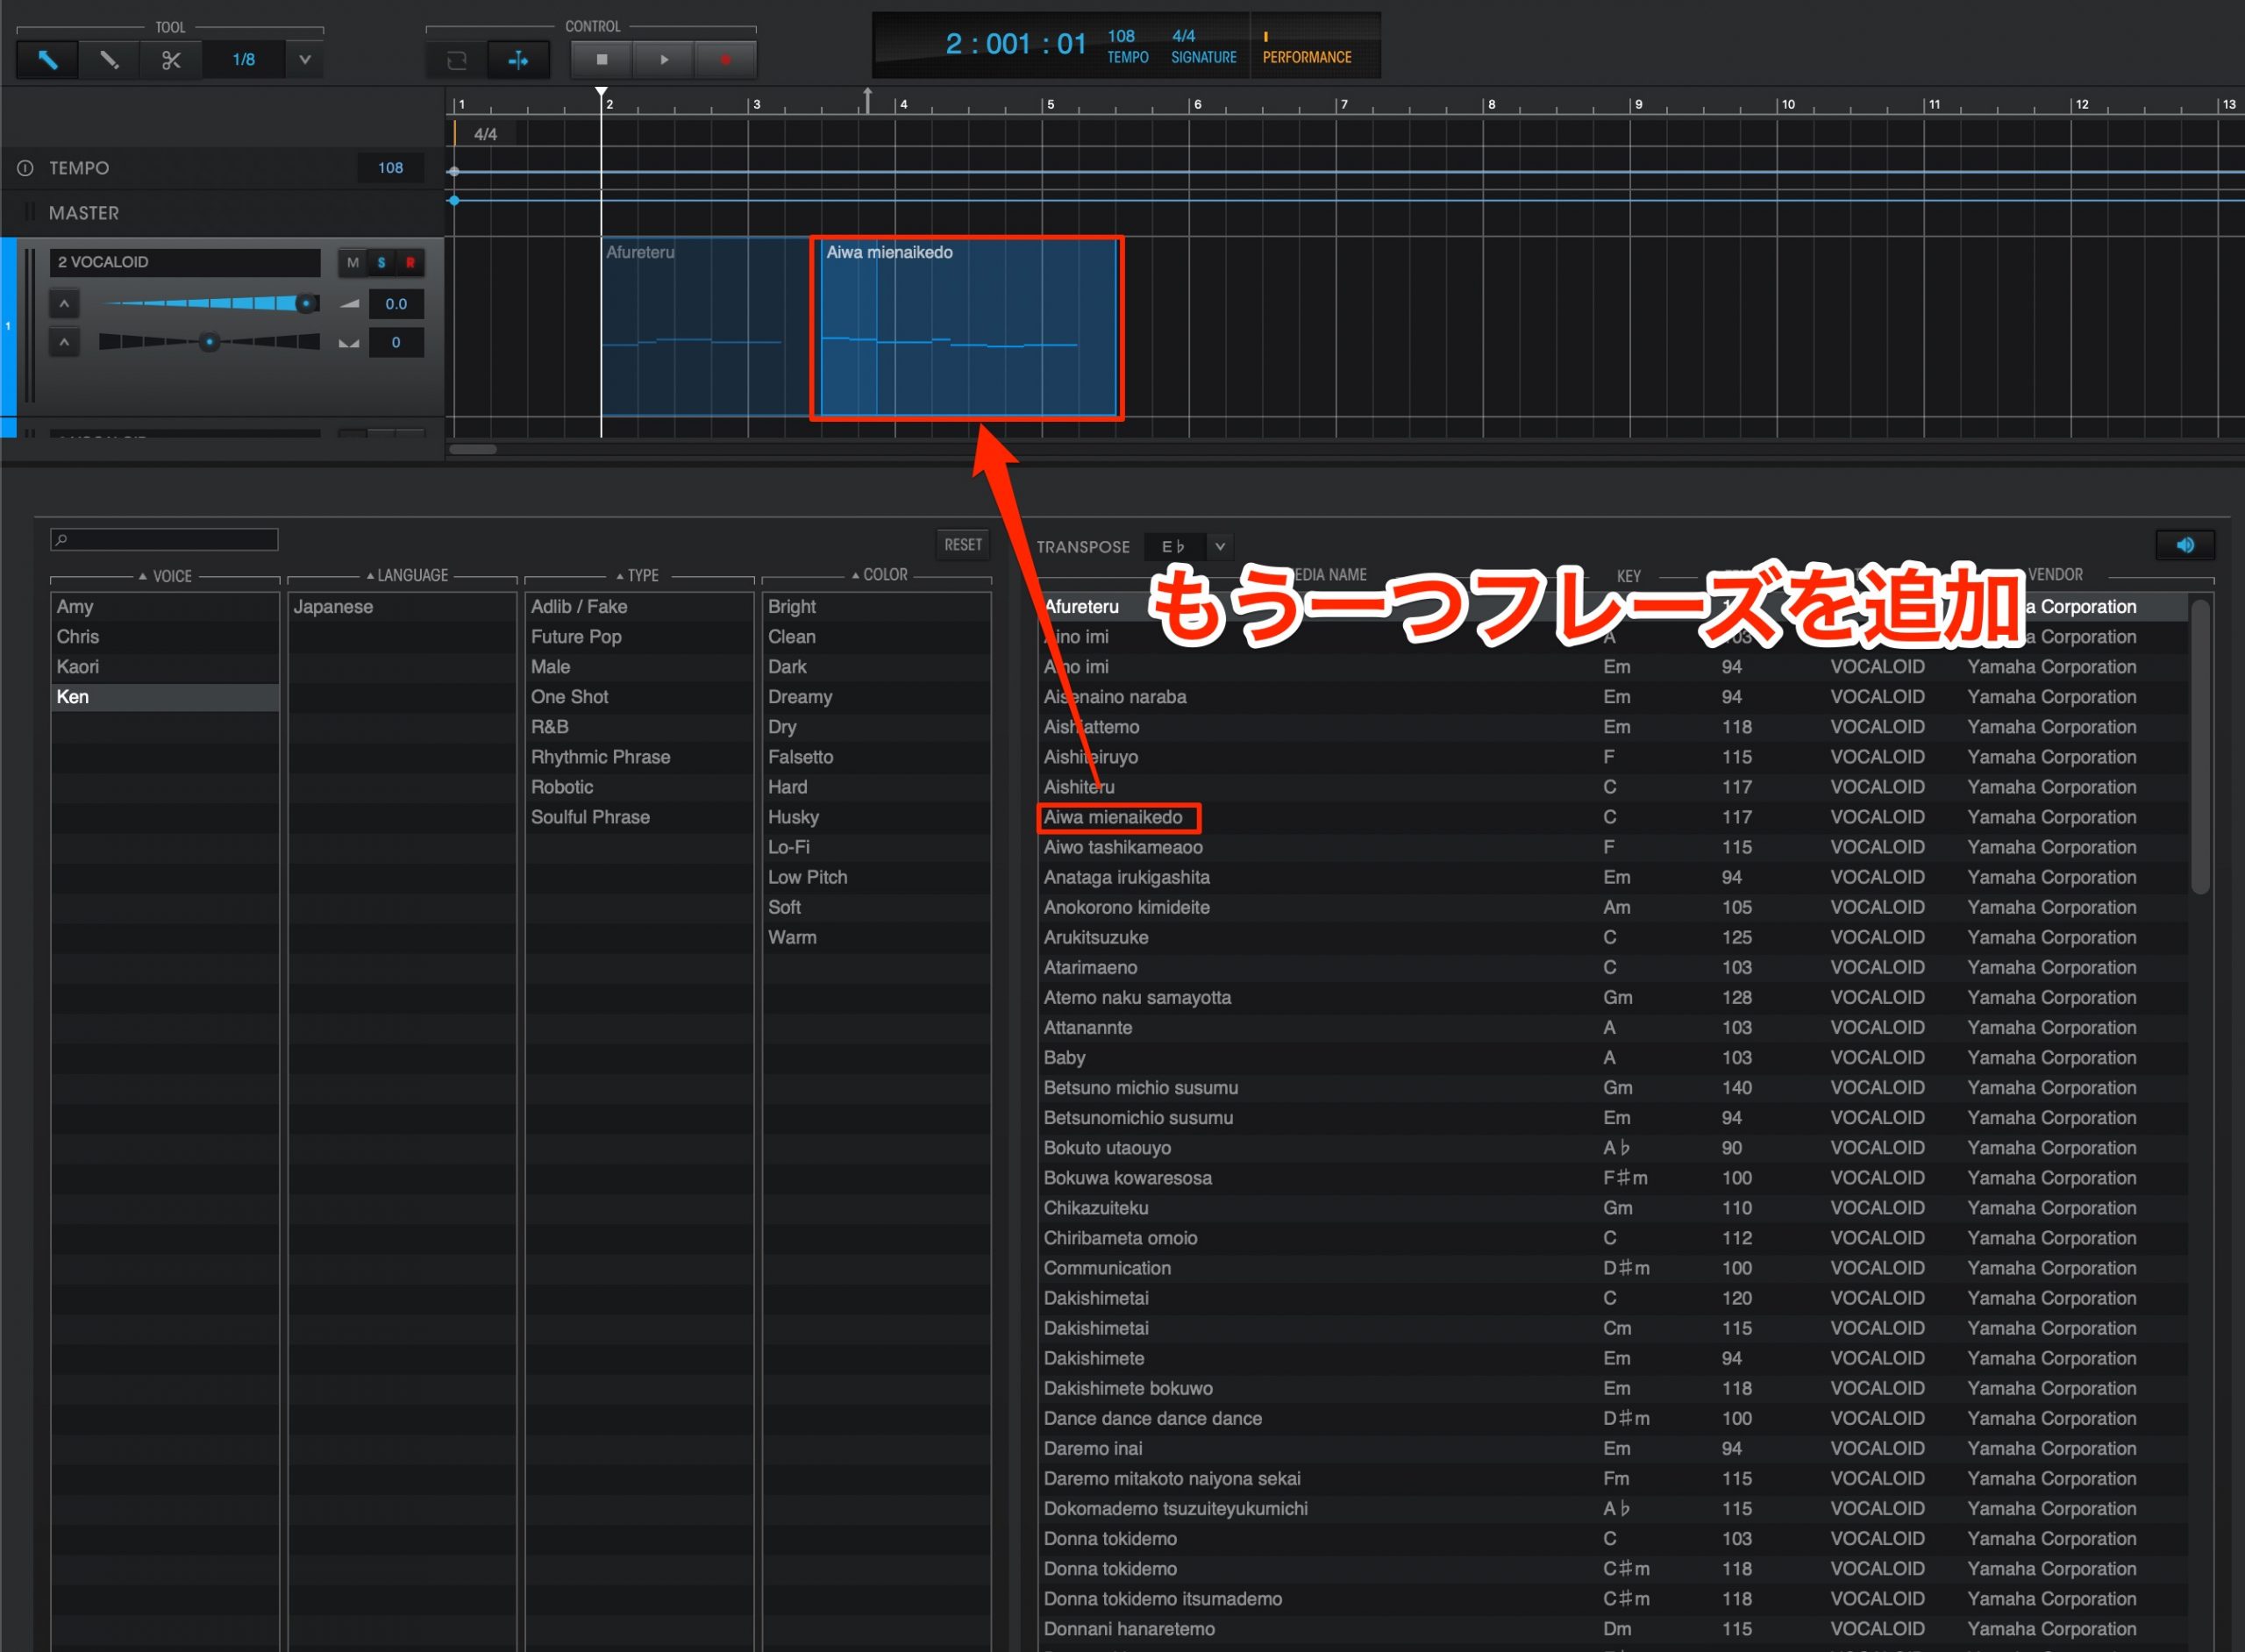Select the Aiwa mienaikedo phrase row

click(x=1612, y=817)
